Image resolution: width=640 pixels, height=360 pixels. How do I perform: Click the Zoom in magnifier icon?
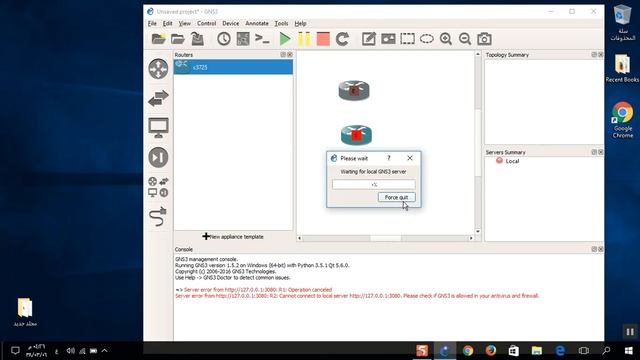point(446,39)
